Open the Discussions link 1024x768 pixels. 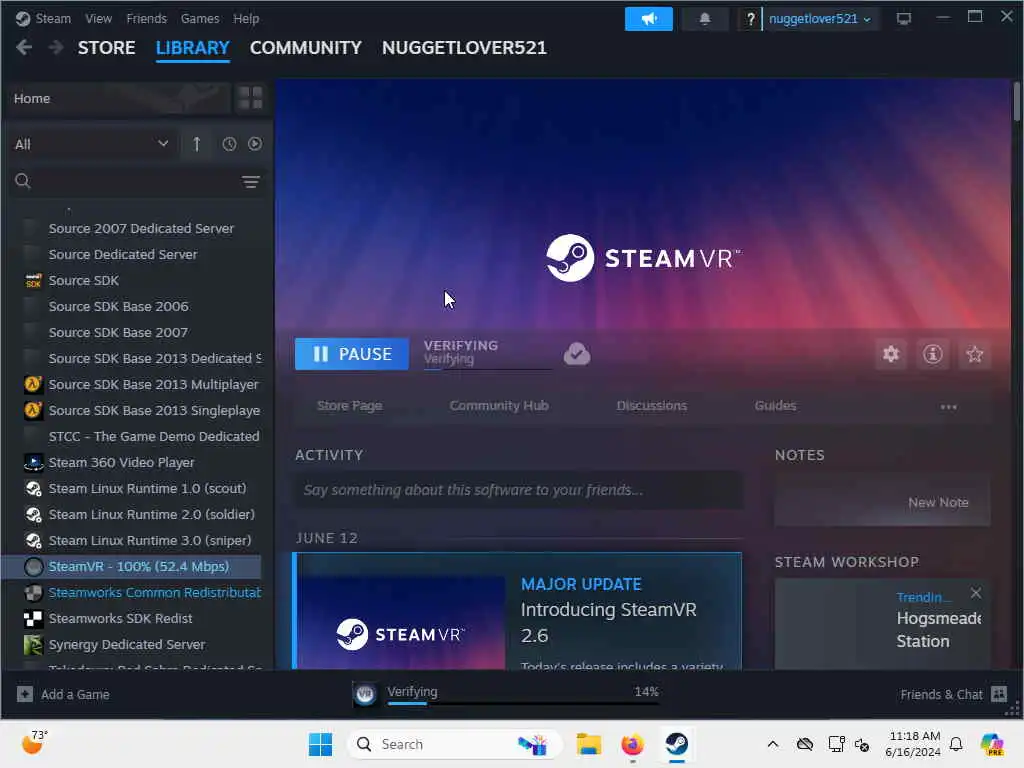click(x=652, y=406)
